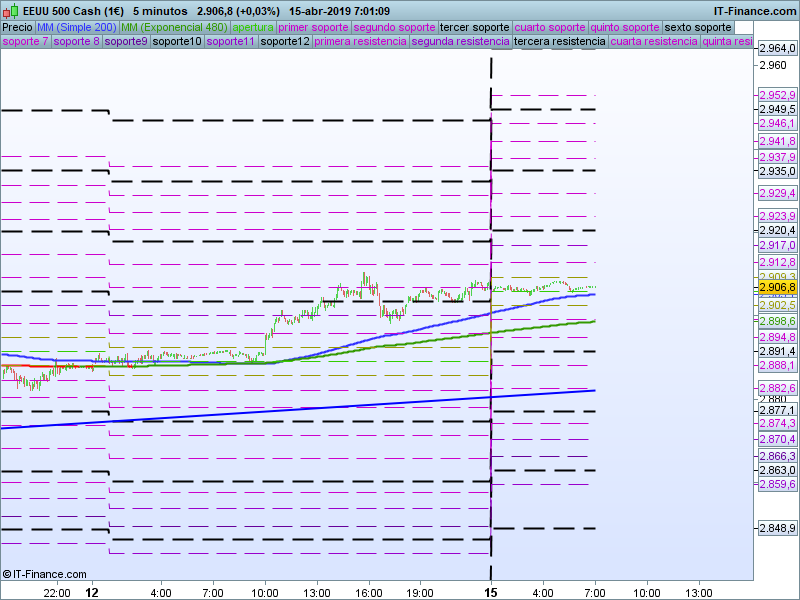Click the 2.923,9 price label
Viewport: 800px width, 600px height.
point(777,216)
